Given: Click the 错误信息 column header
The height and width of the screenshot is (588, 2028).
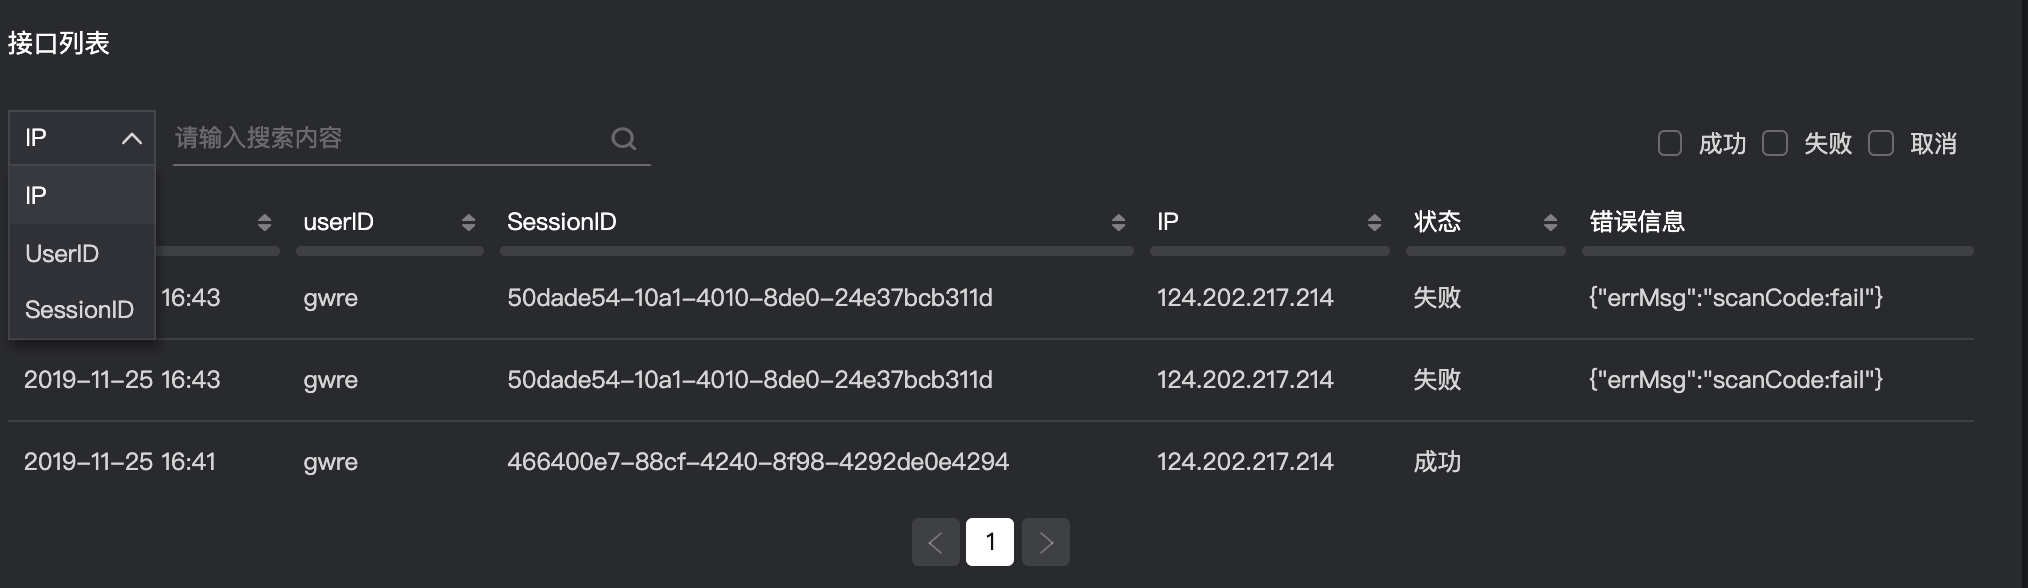Looking at the screenshot, I should pyautogui.click(x=1637, y=222).
